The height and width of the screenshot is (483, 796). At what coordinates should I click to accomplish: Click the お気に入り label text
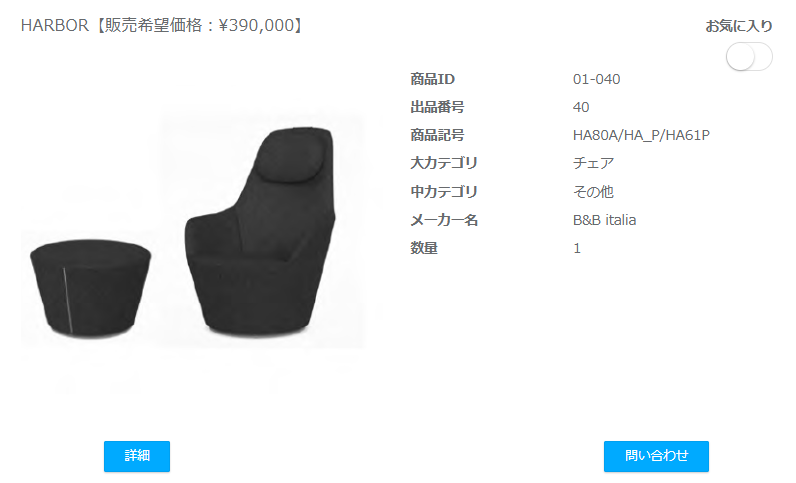point(739,26)
